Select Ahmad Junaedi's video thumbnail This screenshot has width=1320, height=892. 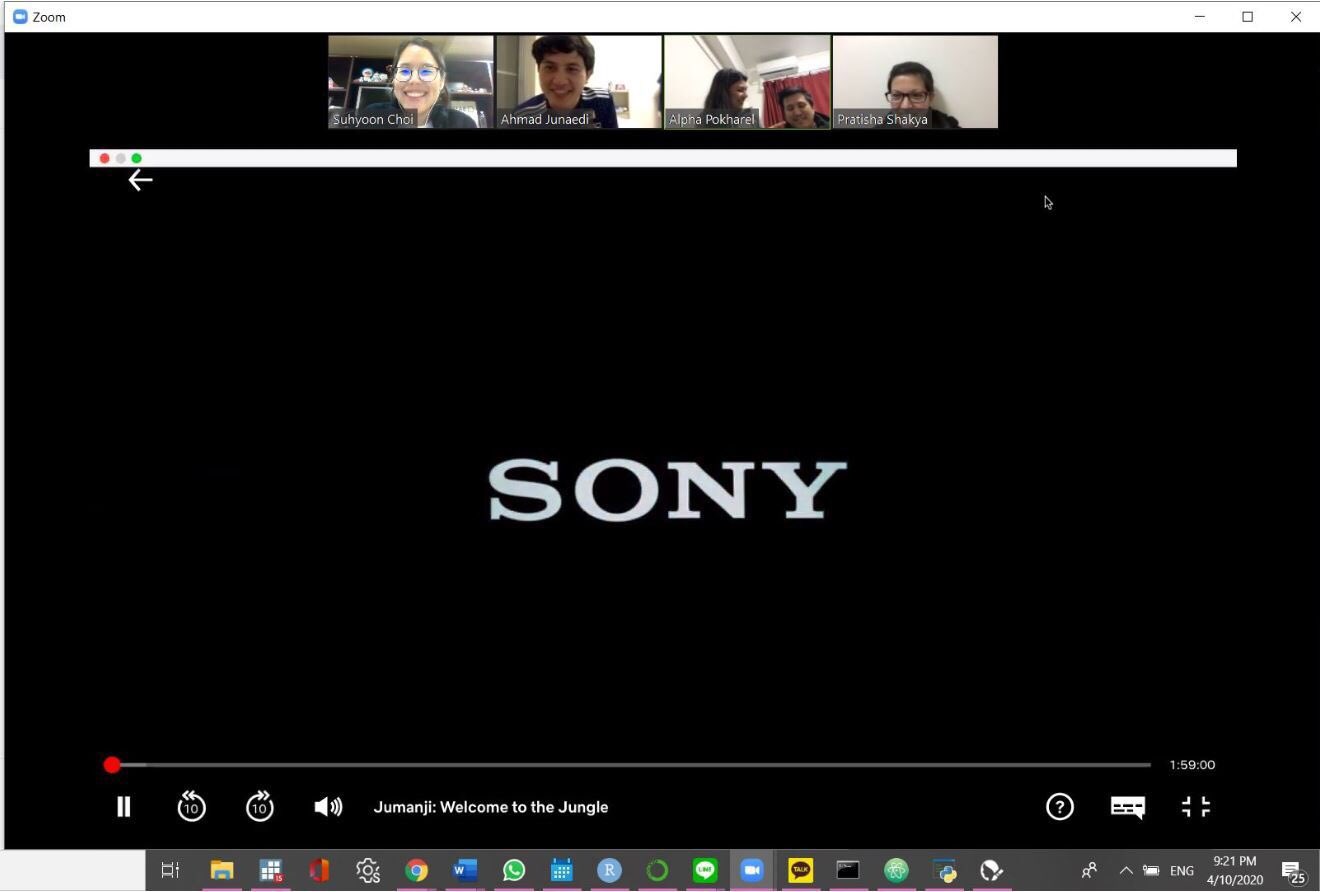(x=579, y=82)
